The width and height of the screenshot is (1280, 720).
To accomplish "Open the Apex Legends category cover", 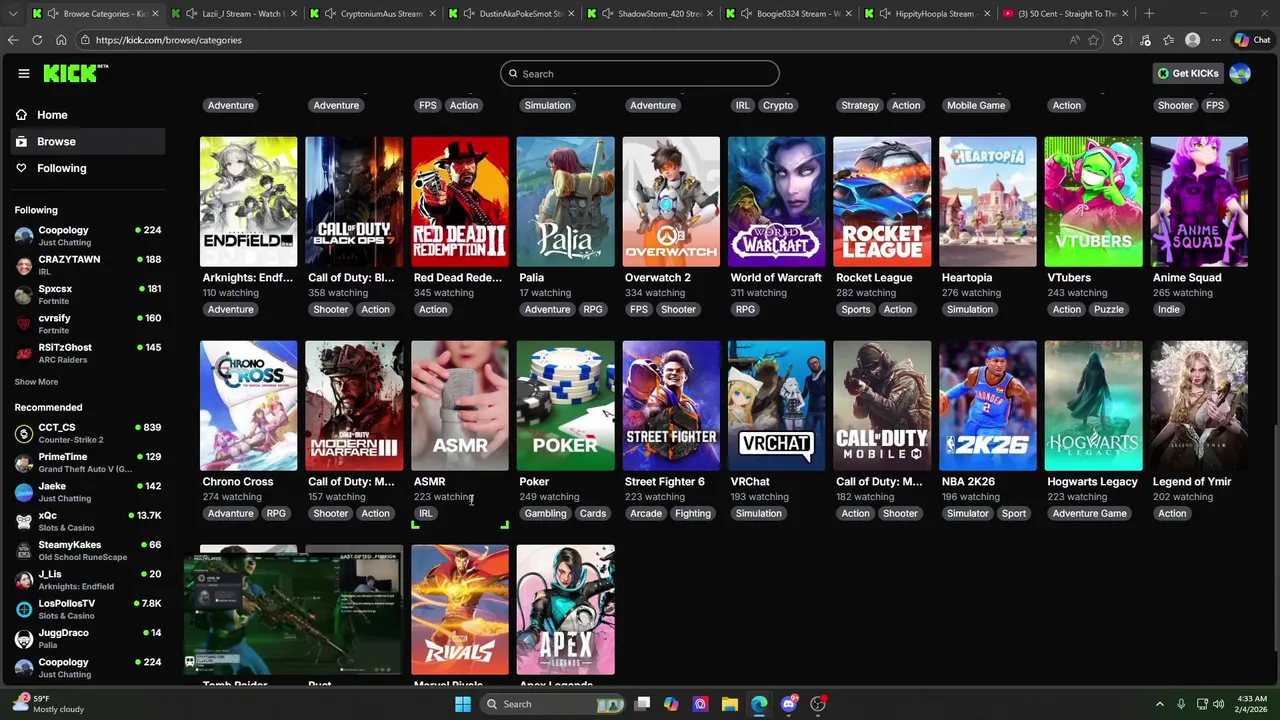I will [565, 610].
